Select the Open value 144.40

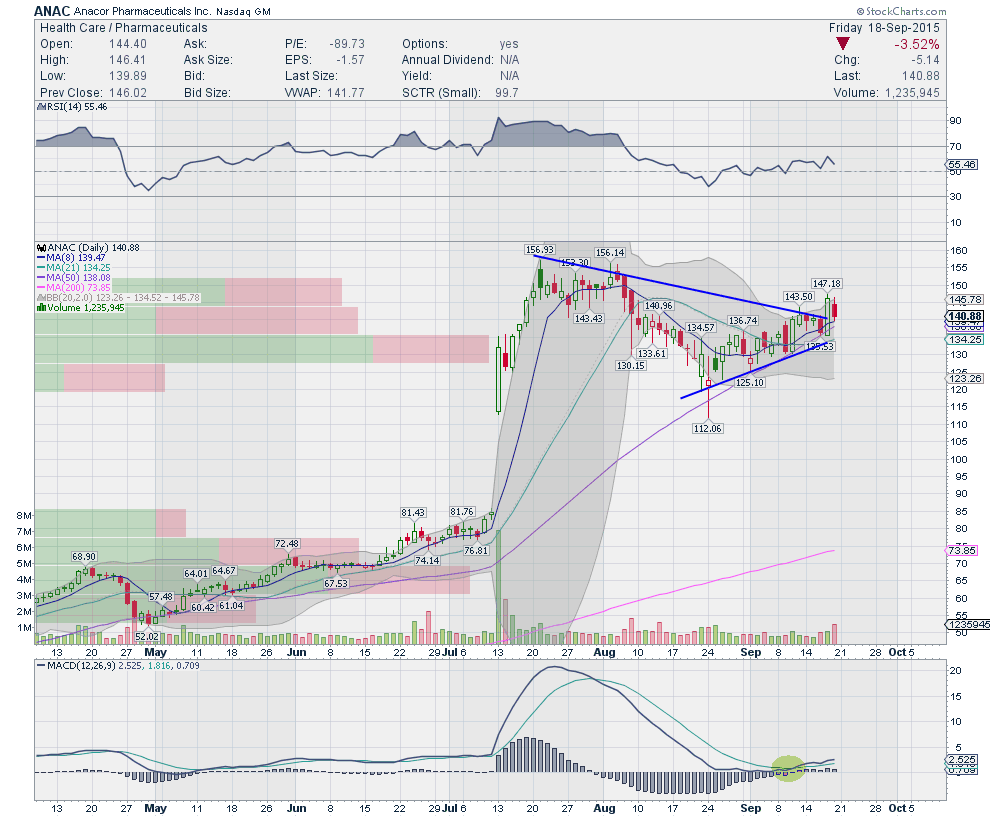[x=128, y=44]
